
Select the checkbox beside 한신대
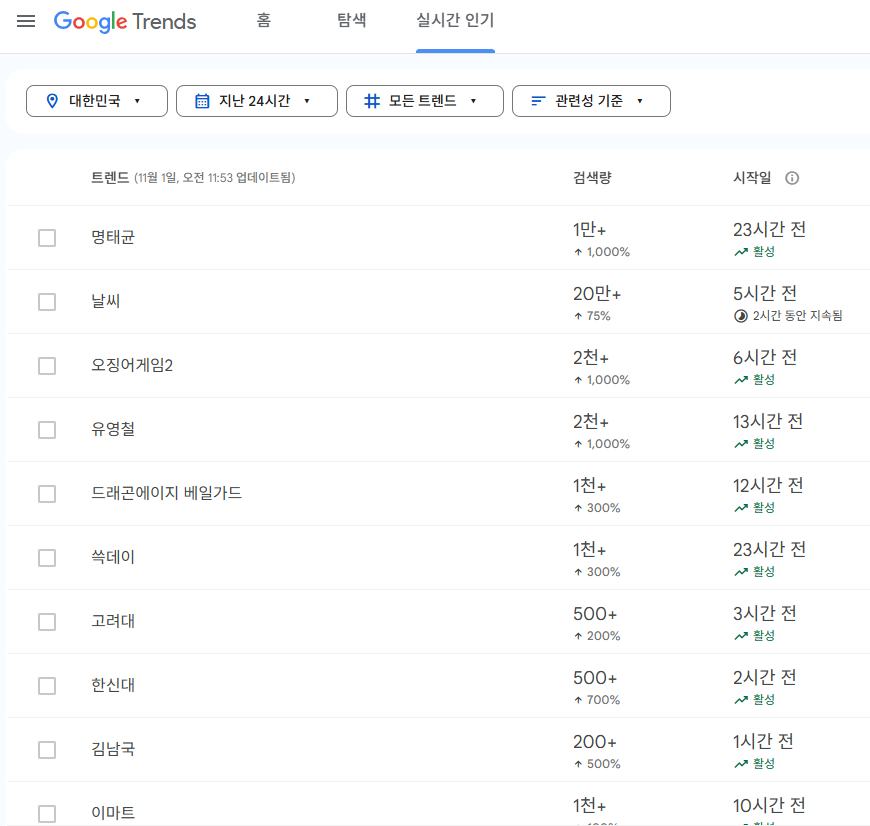pyautogui.click(x=47, y=686)
